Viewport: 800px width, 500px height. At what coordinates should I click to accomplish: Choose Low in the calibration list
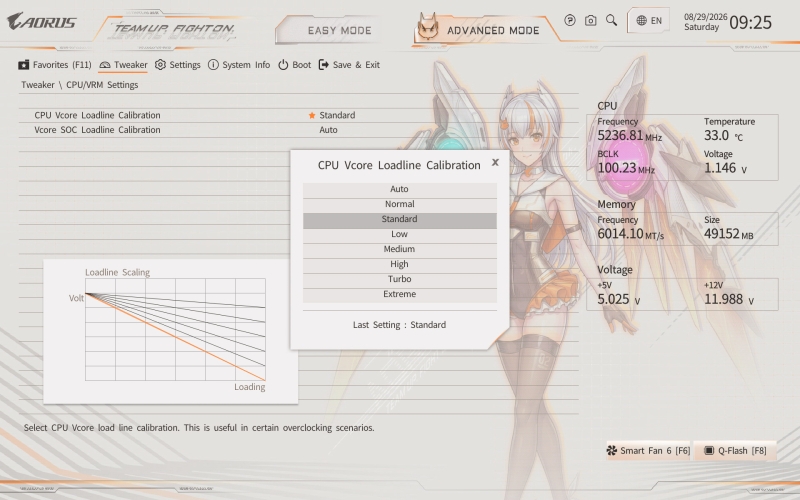pyautogui.click(x=399, y=234)
